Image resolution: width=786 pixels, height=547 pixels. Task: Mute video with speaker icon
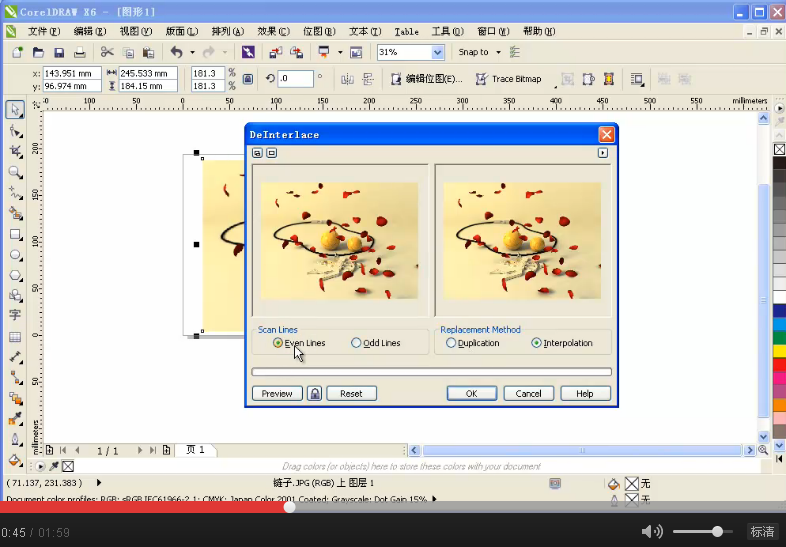pyautogui.click(x=652, y=531)
